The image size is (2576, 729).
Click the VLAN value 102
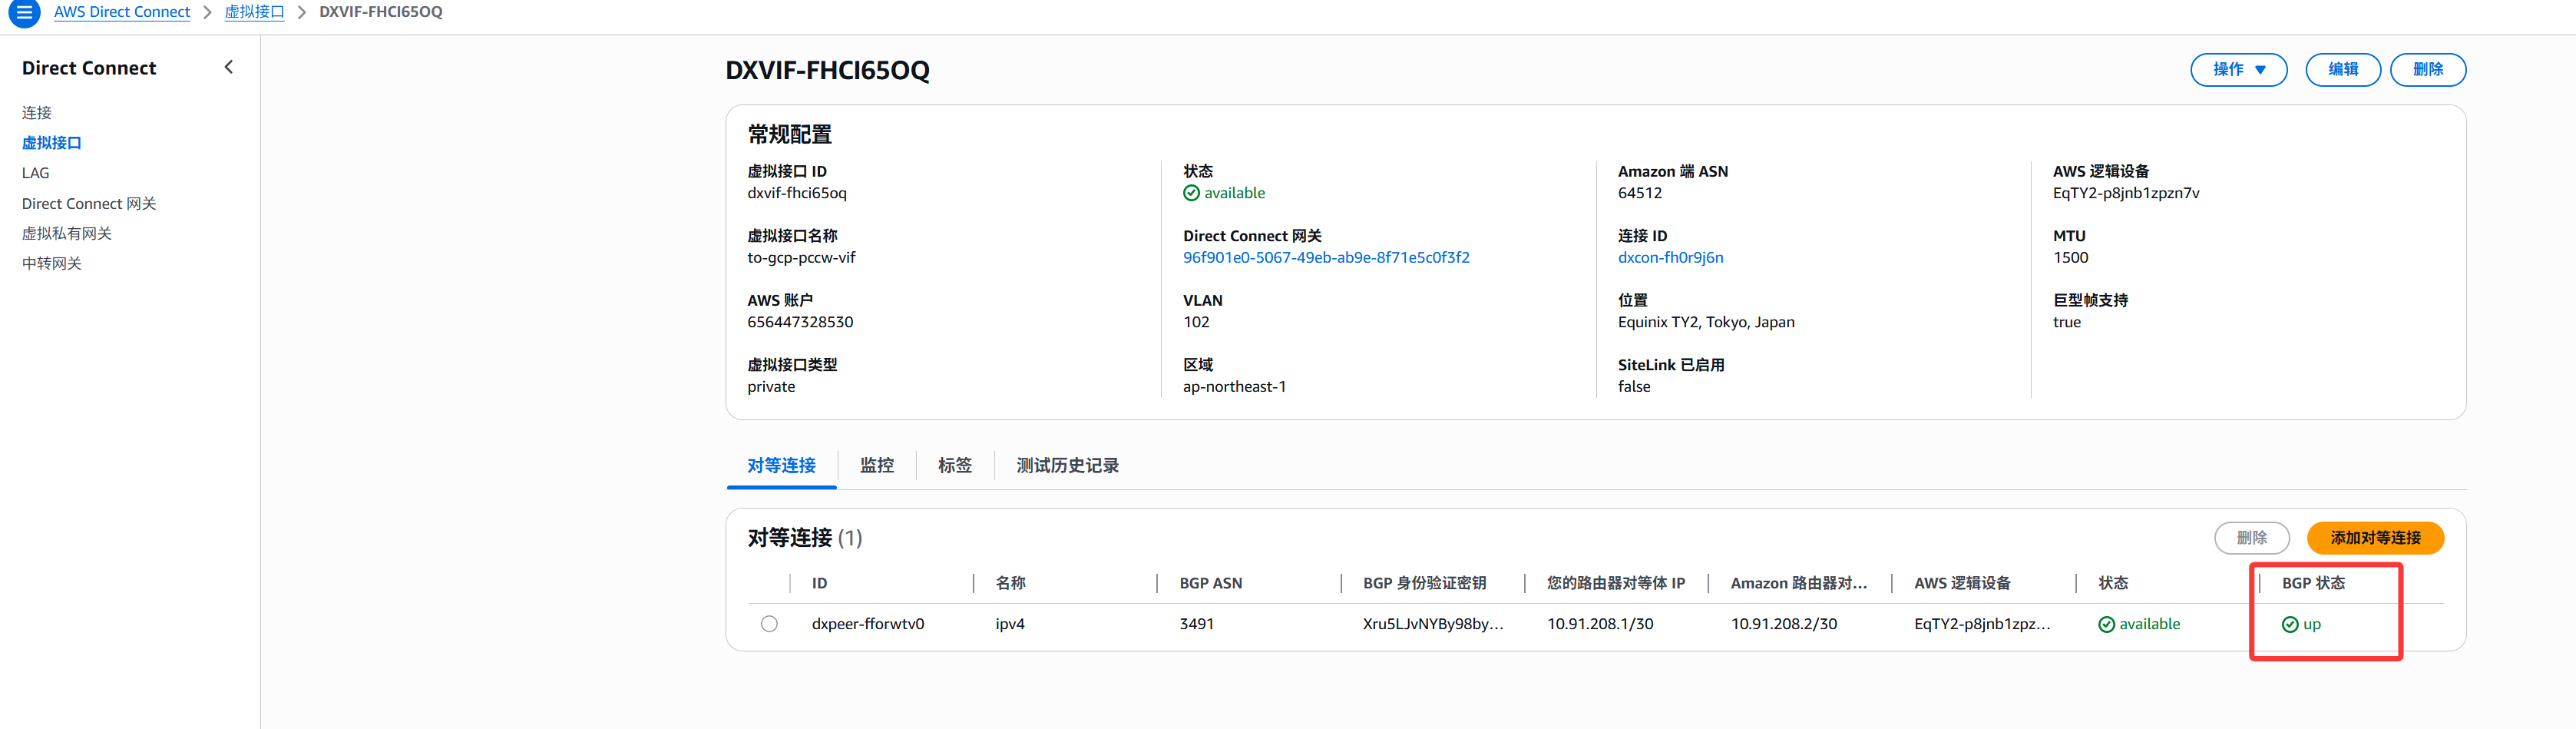1196,322
